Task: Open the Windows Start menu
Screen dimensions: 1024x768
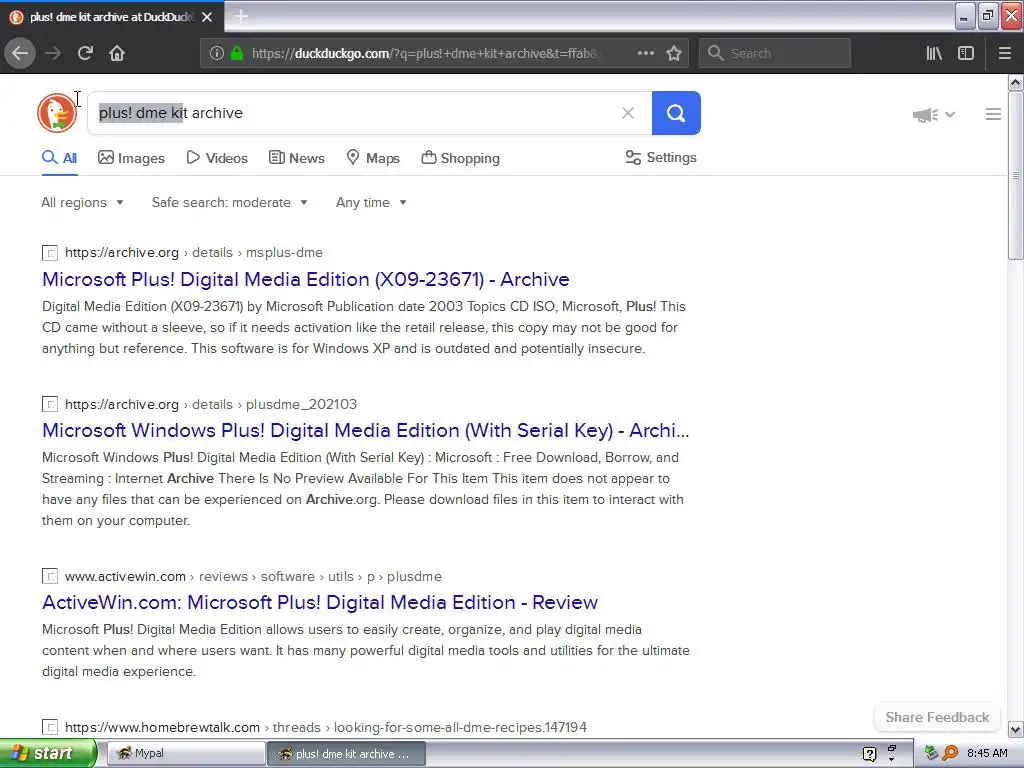Action: pos(48,754)
